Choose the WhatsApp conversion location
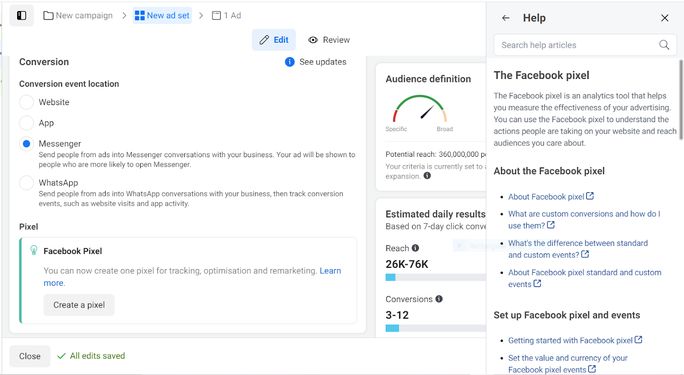The image size is (684, 375). pos(27,183)
